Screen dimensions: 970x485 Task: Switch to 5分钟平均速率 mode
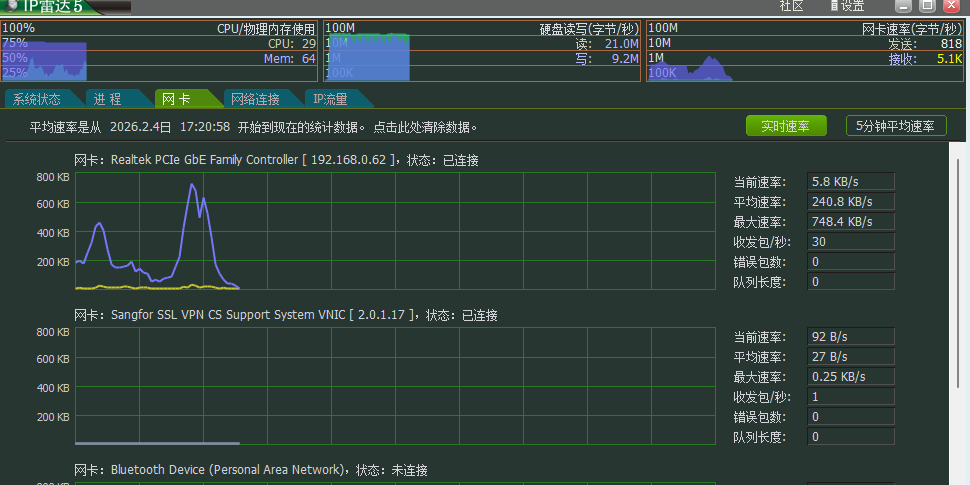pos(896,126)
